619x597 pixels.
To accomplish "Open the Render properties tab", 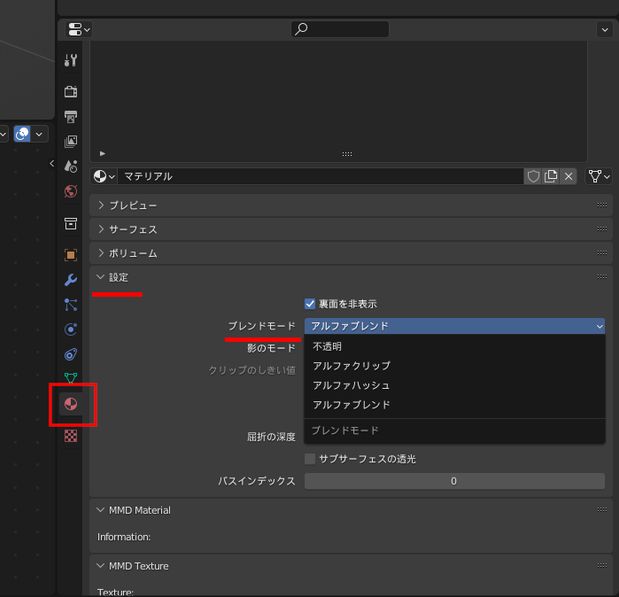I will pos(71,92).
